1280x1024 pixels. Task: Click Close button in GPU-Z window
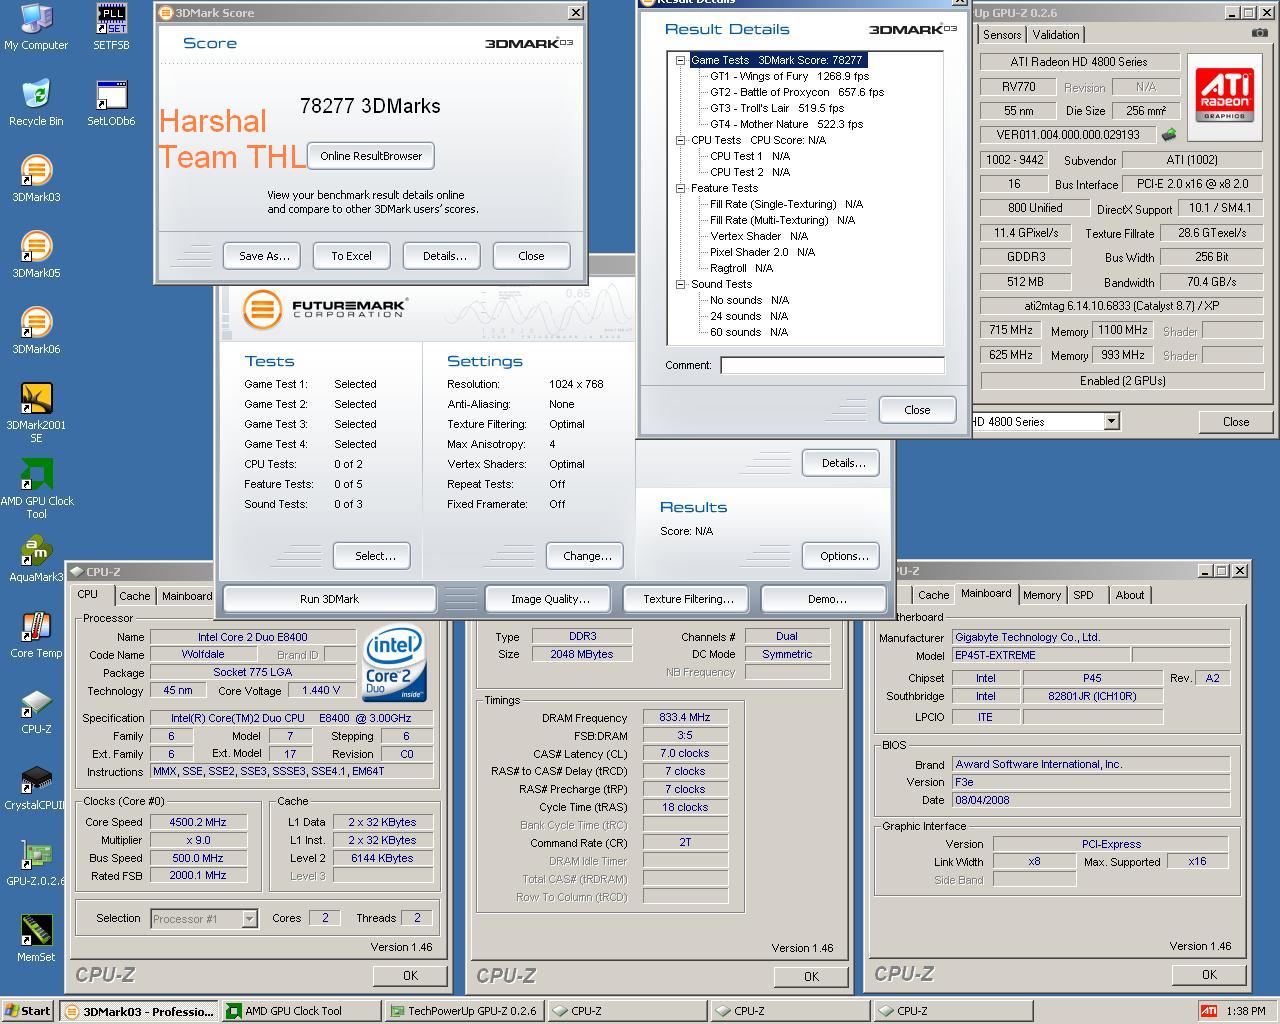pos(1236,422)
